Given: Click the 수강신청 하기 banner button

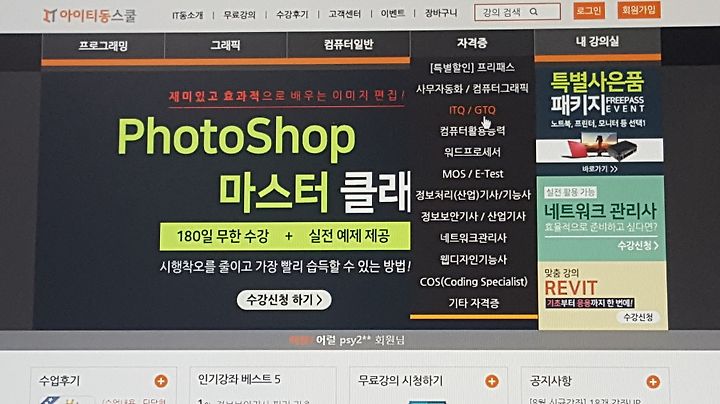Looking at the screenshot, I should click(x=284, y=300).
